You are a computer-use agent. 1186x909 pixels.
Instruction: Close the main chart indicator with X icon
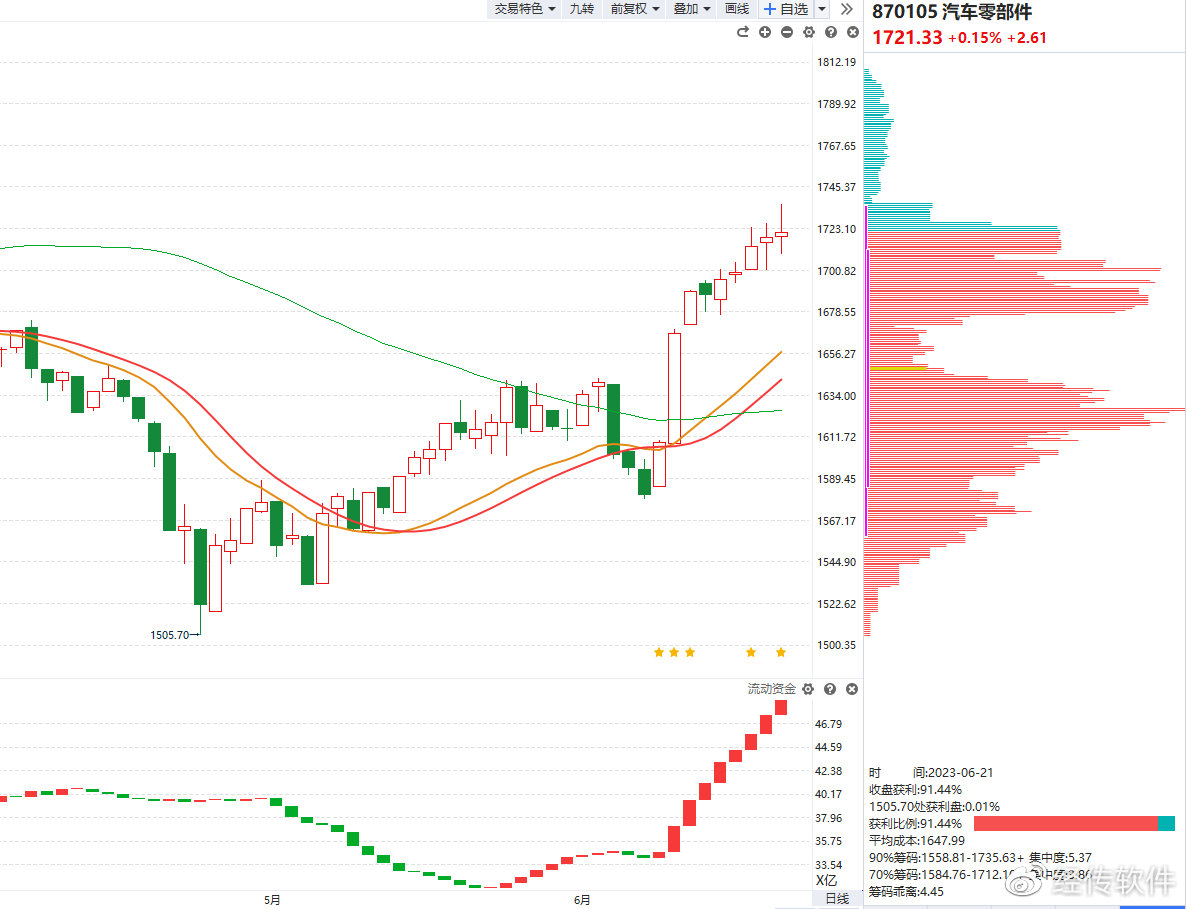852,32
